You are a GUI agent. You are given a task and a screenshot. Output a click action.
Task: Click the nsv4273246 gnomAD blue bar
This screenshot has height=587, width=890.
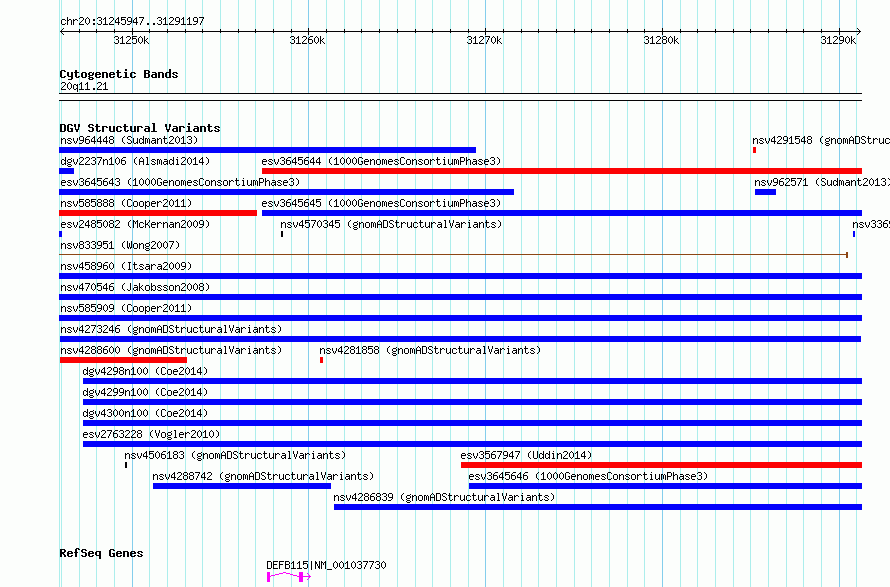[460, 339]
